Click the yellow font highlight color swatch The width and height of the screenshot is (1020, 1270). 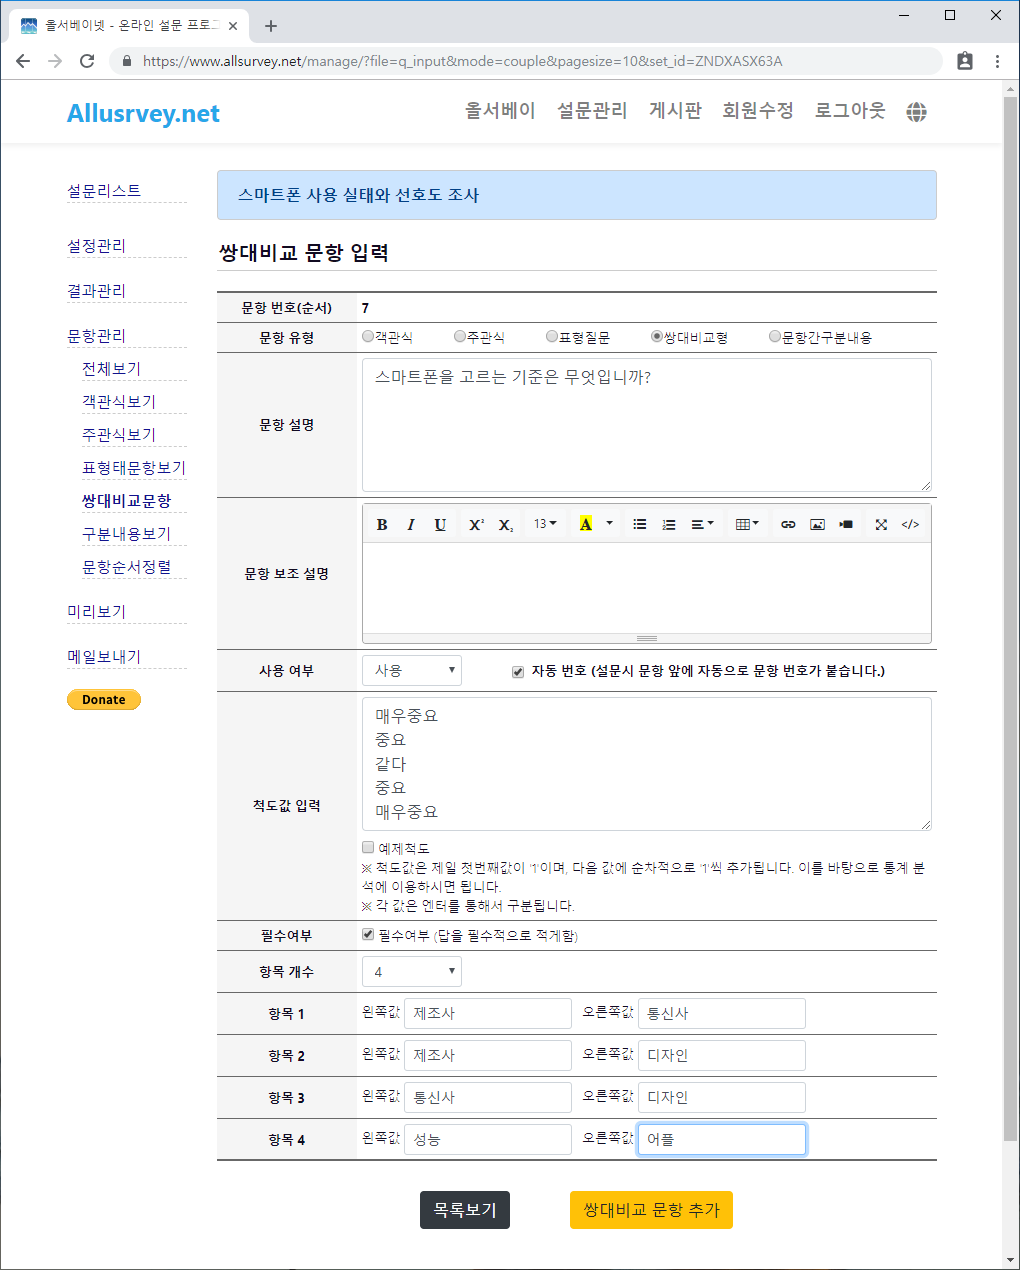tap(586, 524)
